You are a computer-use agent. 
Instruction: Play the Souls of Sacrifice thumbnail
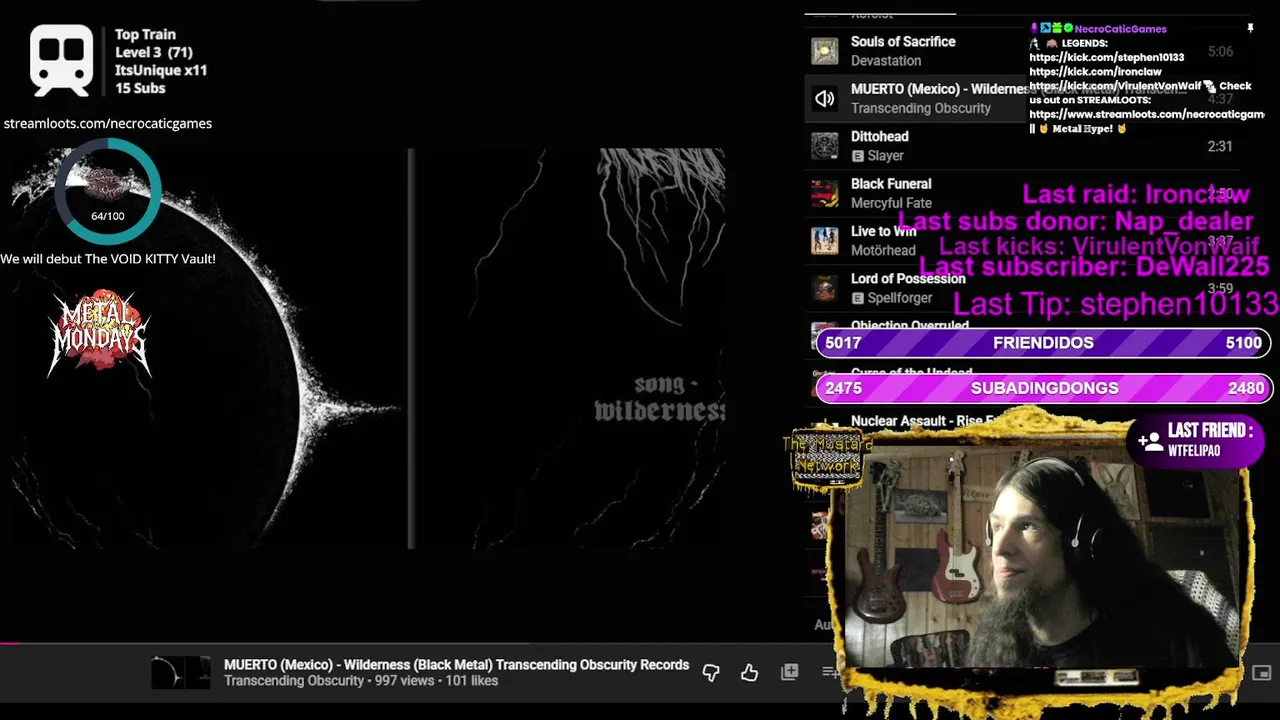point(824,51)
